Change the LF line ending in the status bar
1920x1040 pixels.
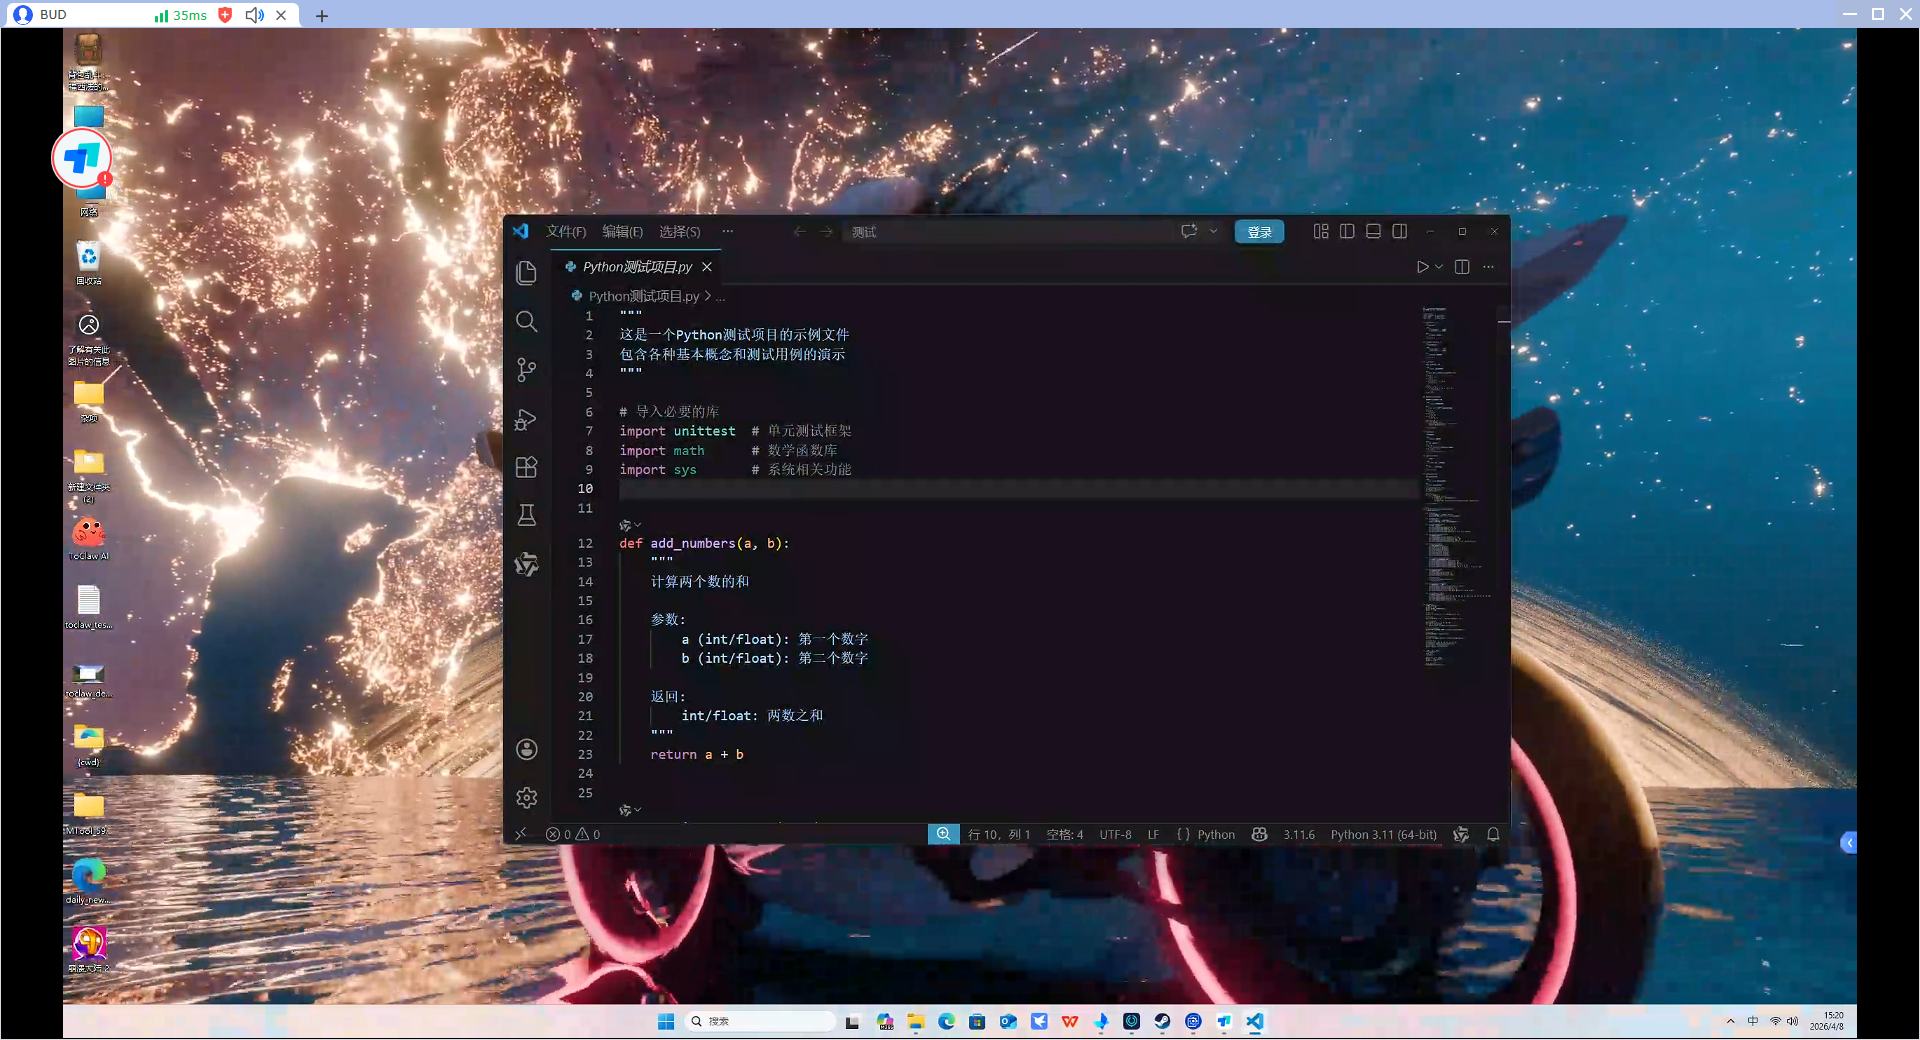pyautogui.click(x=1153, y=834)
